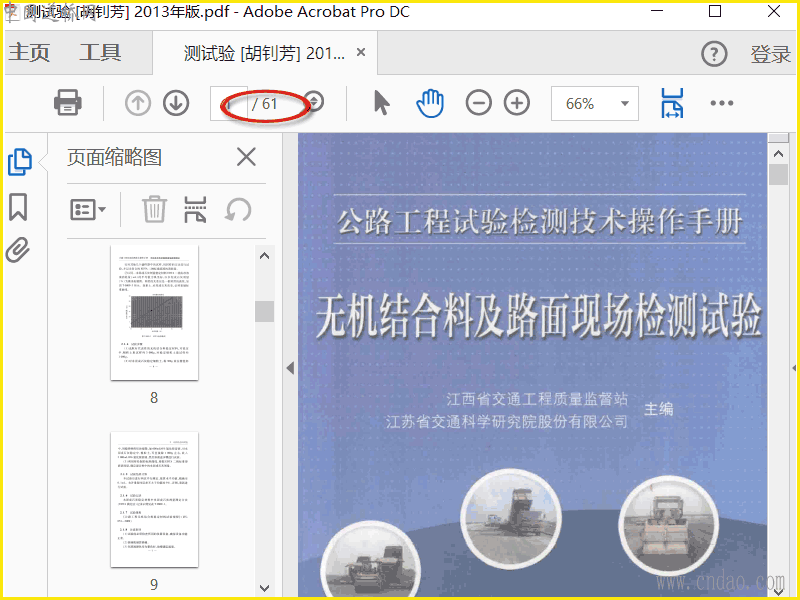Select the page 8 thumbnail
This screenshot has height=600, width=800.
[154, 313]
